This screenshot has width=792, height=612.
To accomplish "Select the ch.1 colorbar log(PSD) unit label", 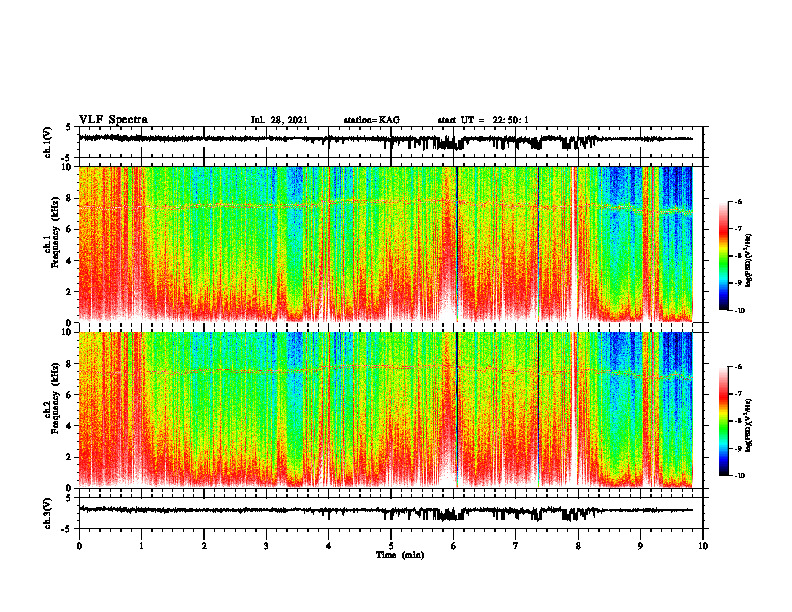I will [749, 260].
